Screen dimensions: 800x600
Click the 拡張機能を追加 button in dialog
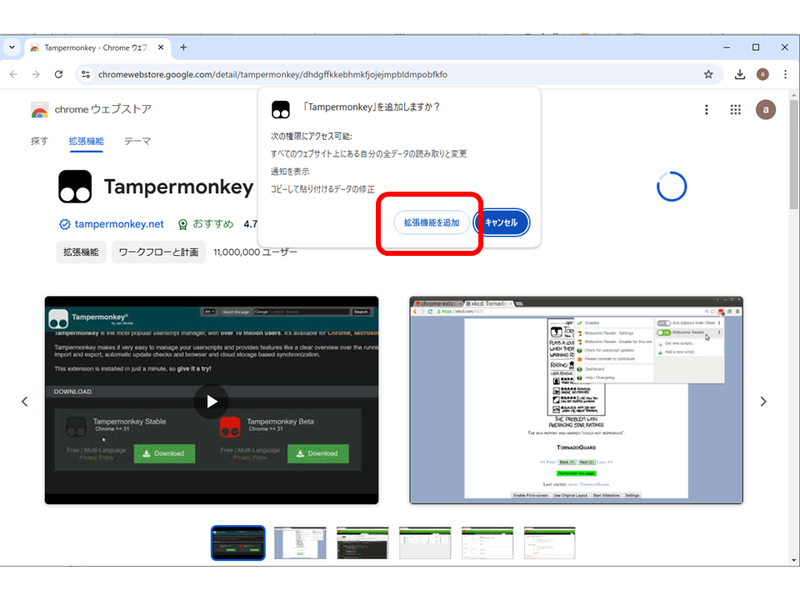(x=432, y=222)
